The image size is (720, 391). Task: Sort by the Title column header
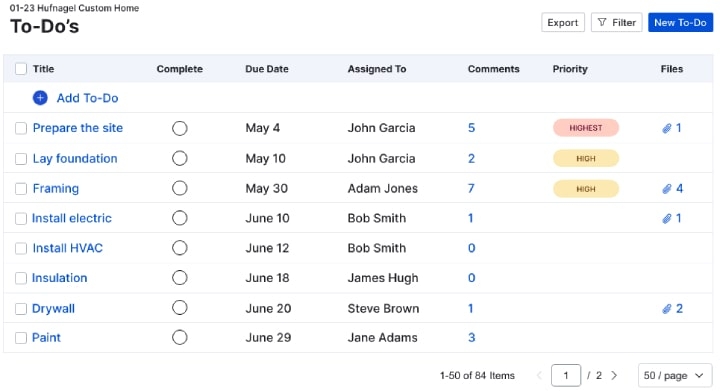click(x=43, y=69)
